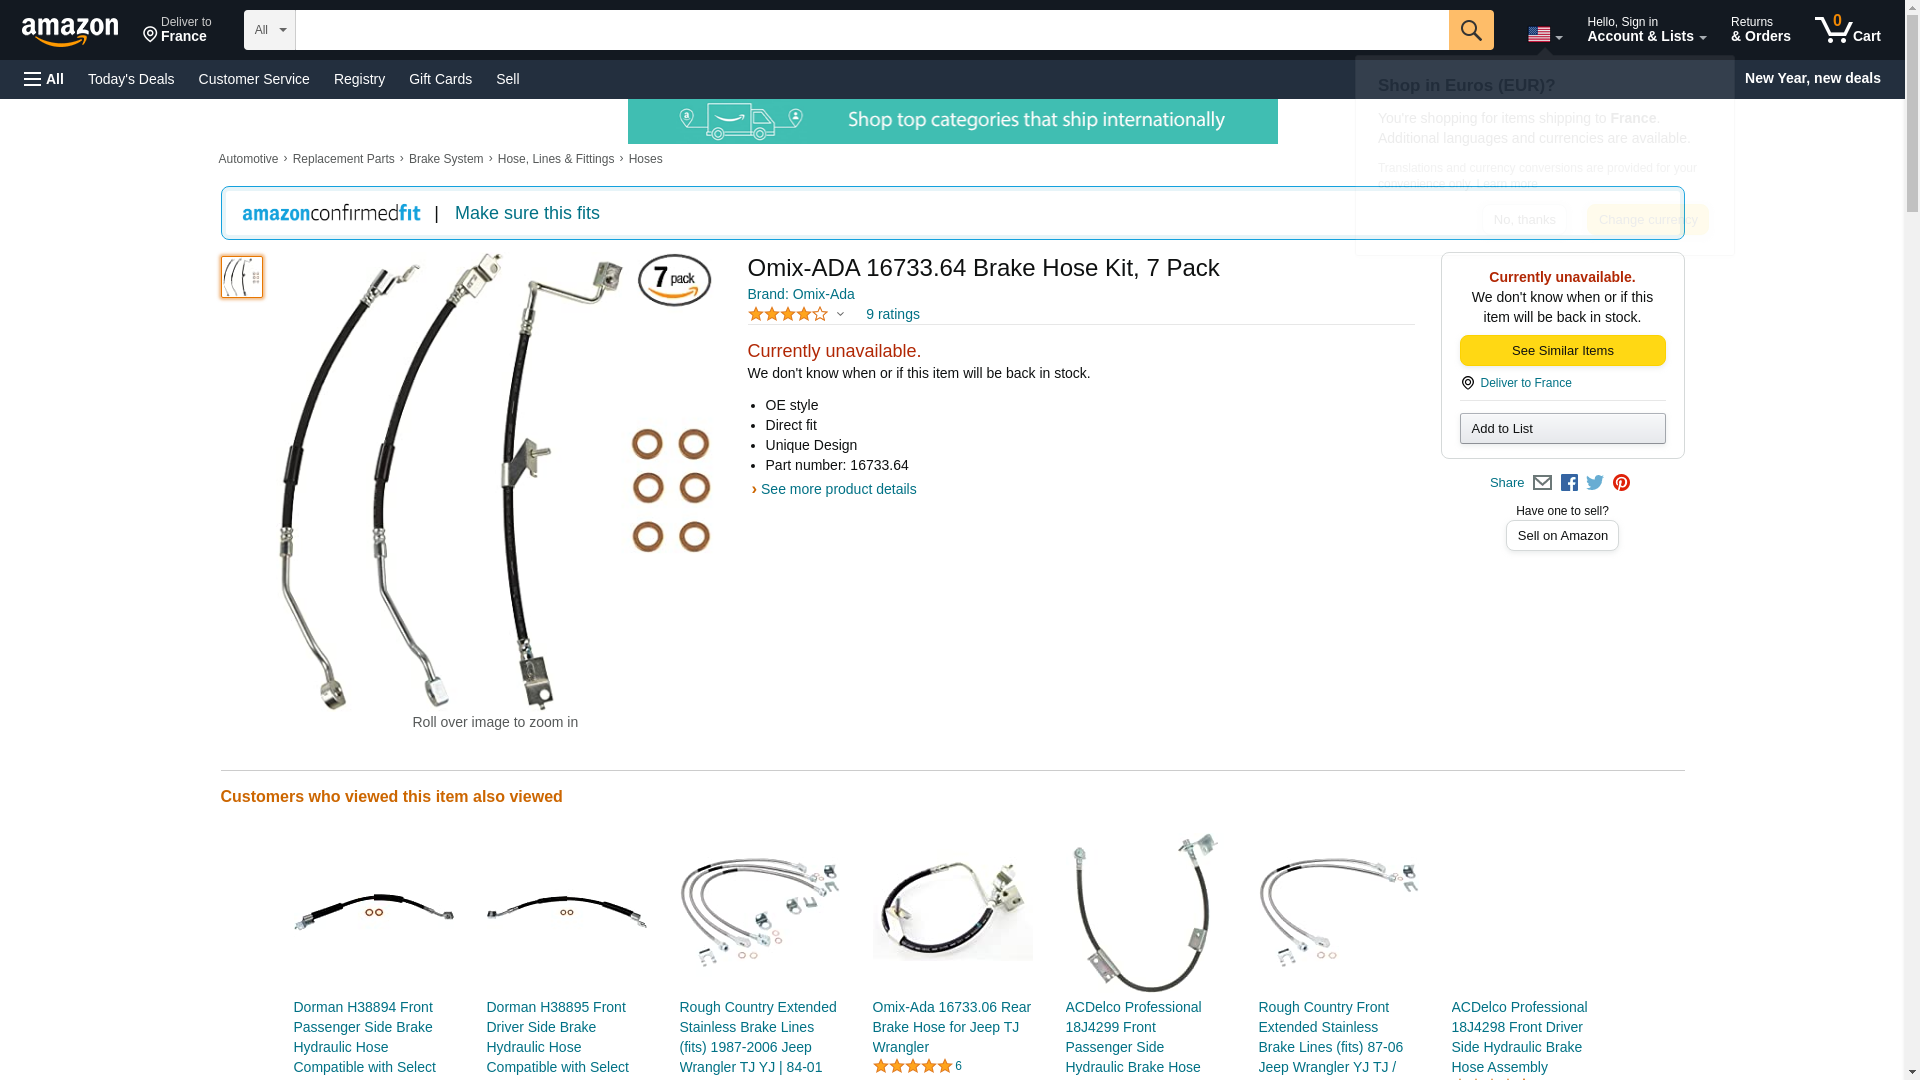Go to Customer Service nav item
Viewport: 1920px width, 1080px height.
pos(254,79)
